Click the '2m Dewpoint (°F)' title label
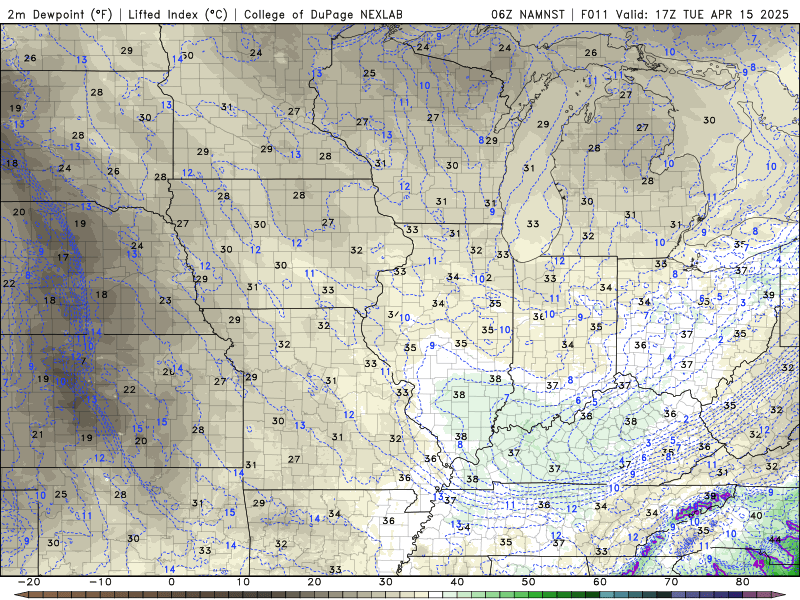The image size is (800, 600). point(60,14)
